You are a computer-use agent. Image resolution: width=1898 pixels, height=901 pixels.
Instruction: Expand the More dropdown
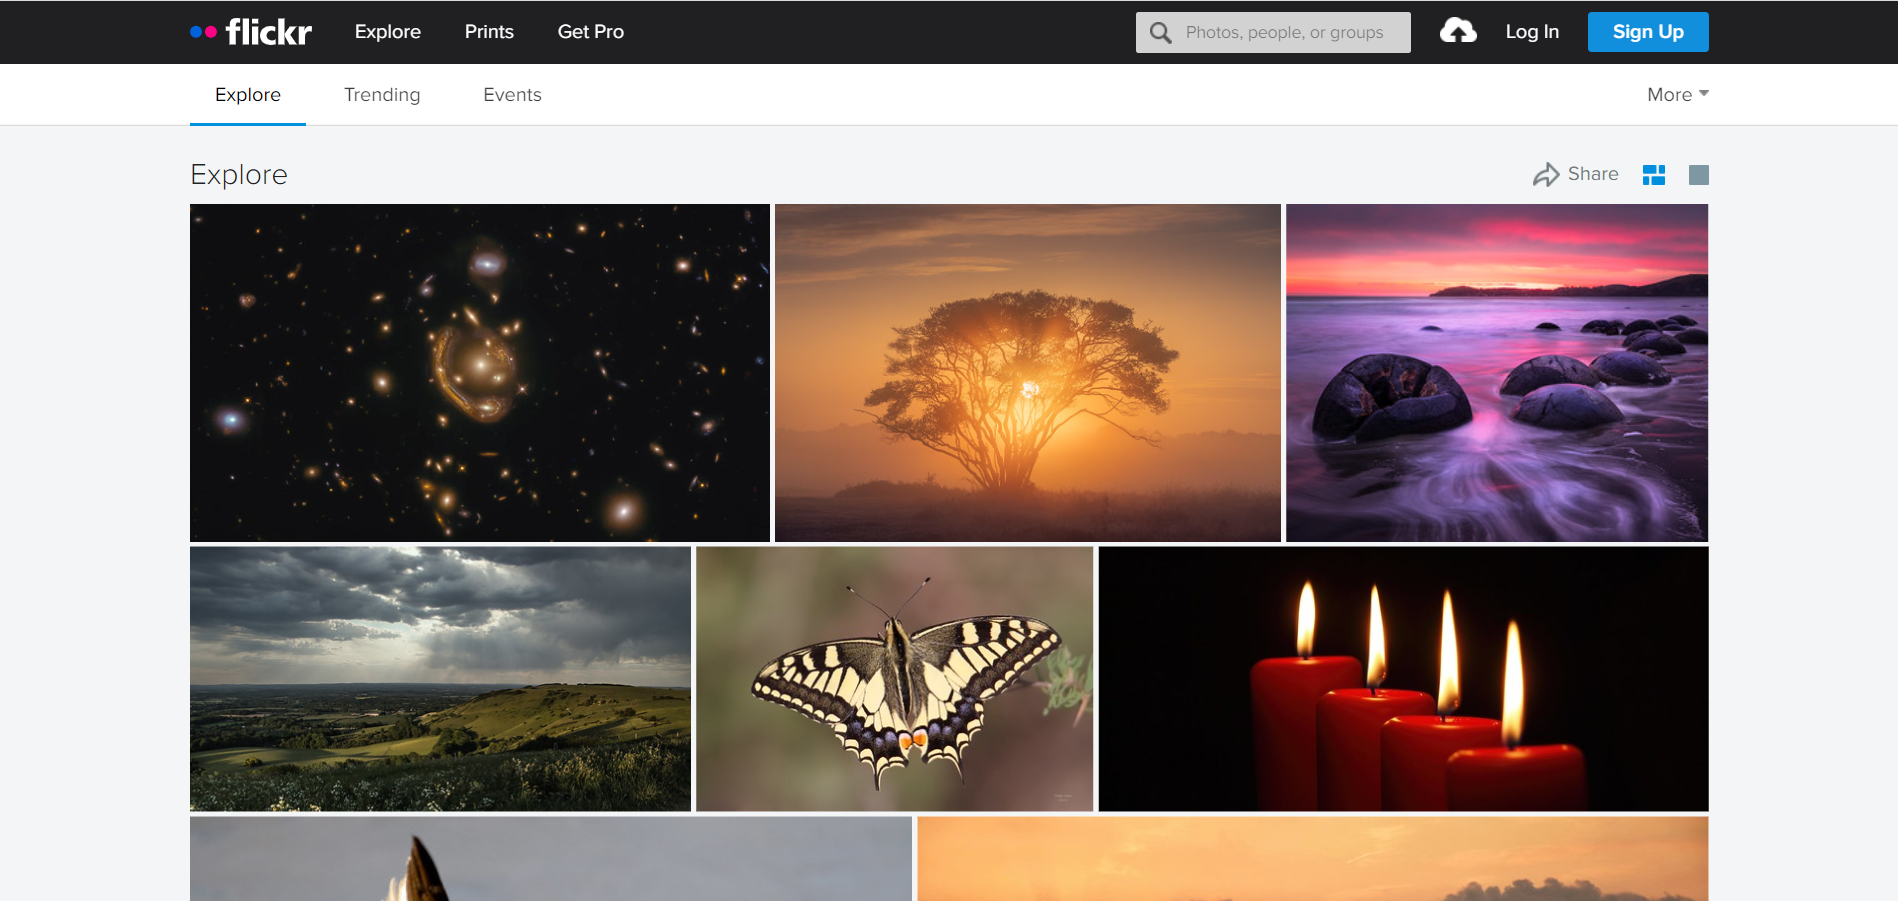[x=1678, y=95]
